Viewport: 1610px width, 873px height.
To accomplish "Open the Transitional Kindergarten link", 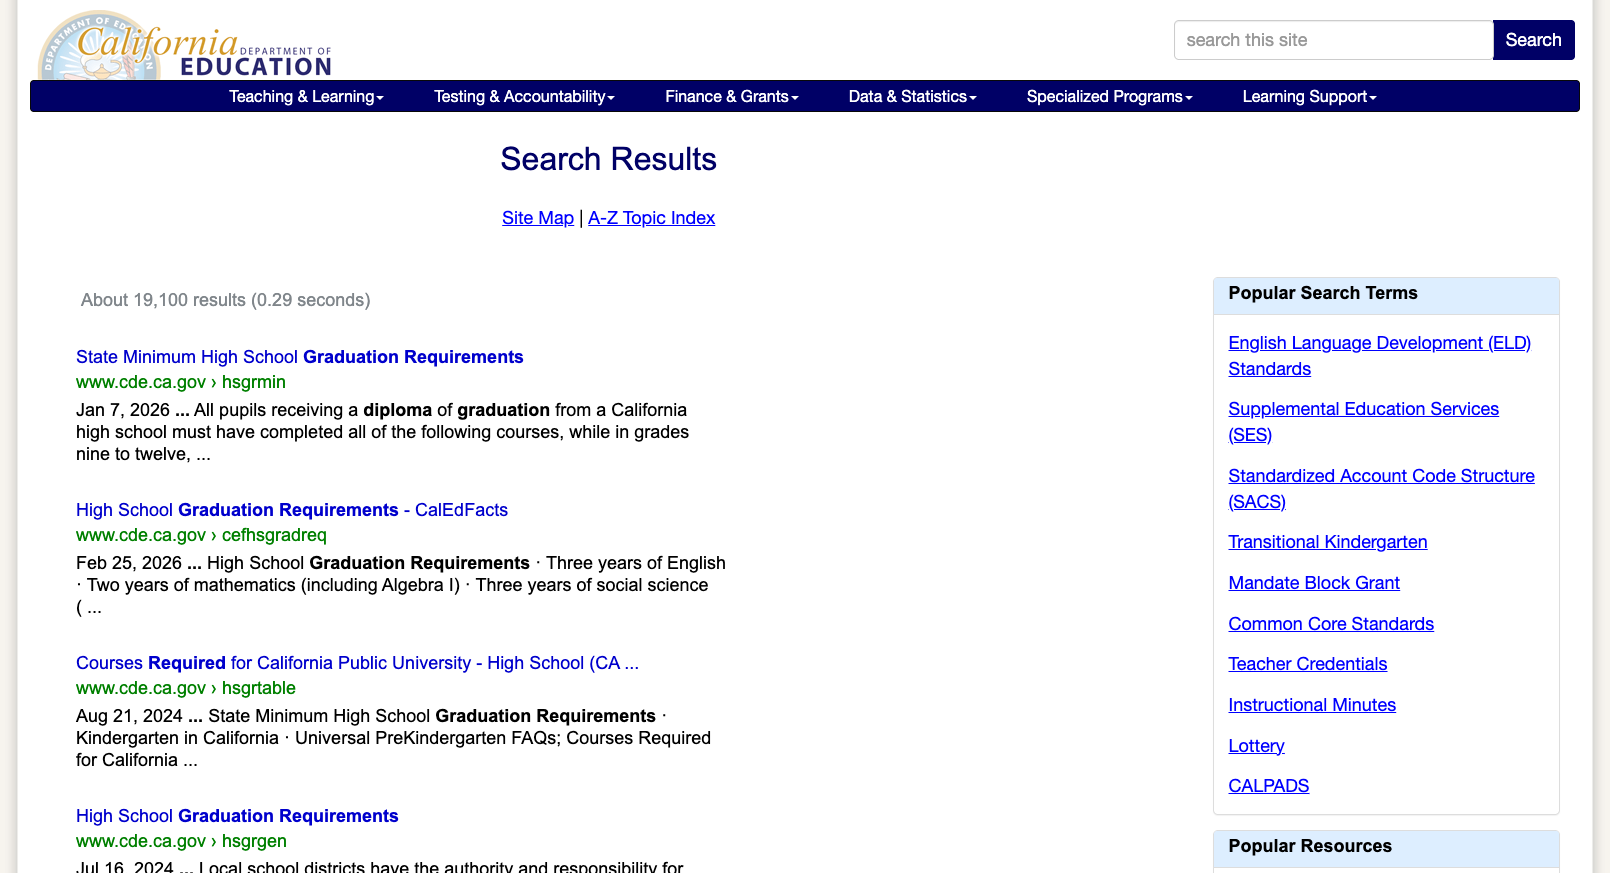I will tap(1327, 542).
